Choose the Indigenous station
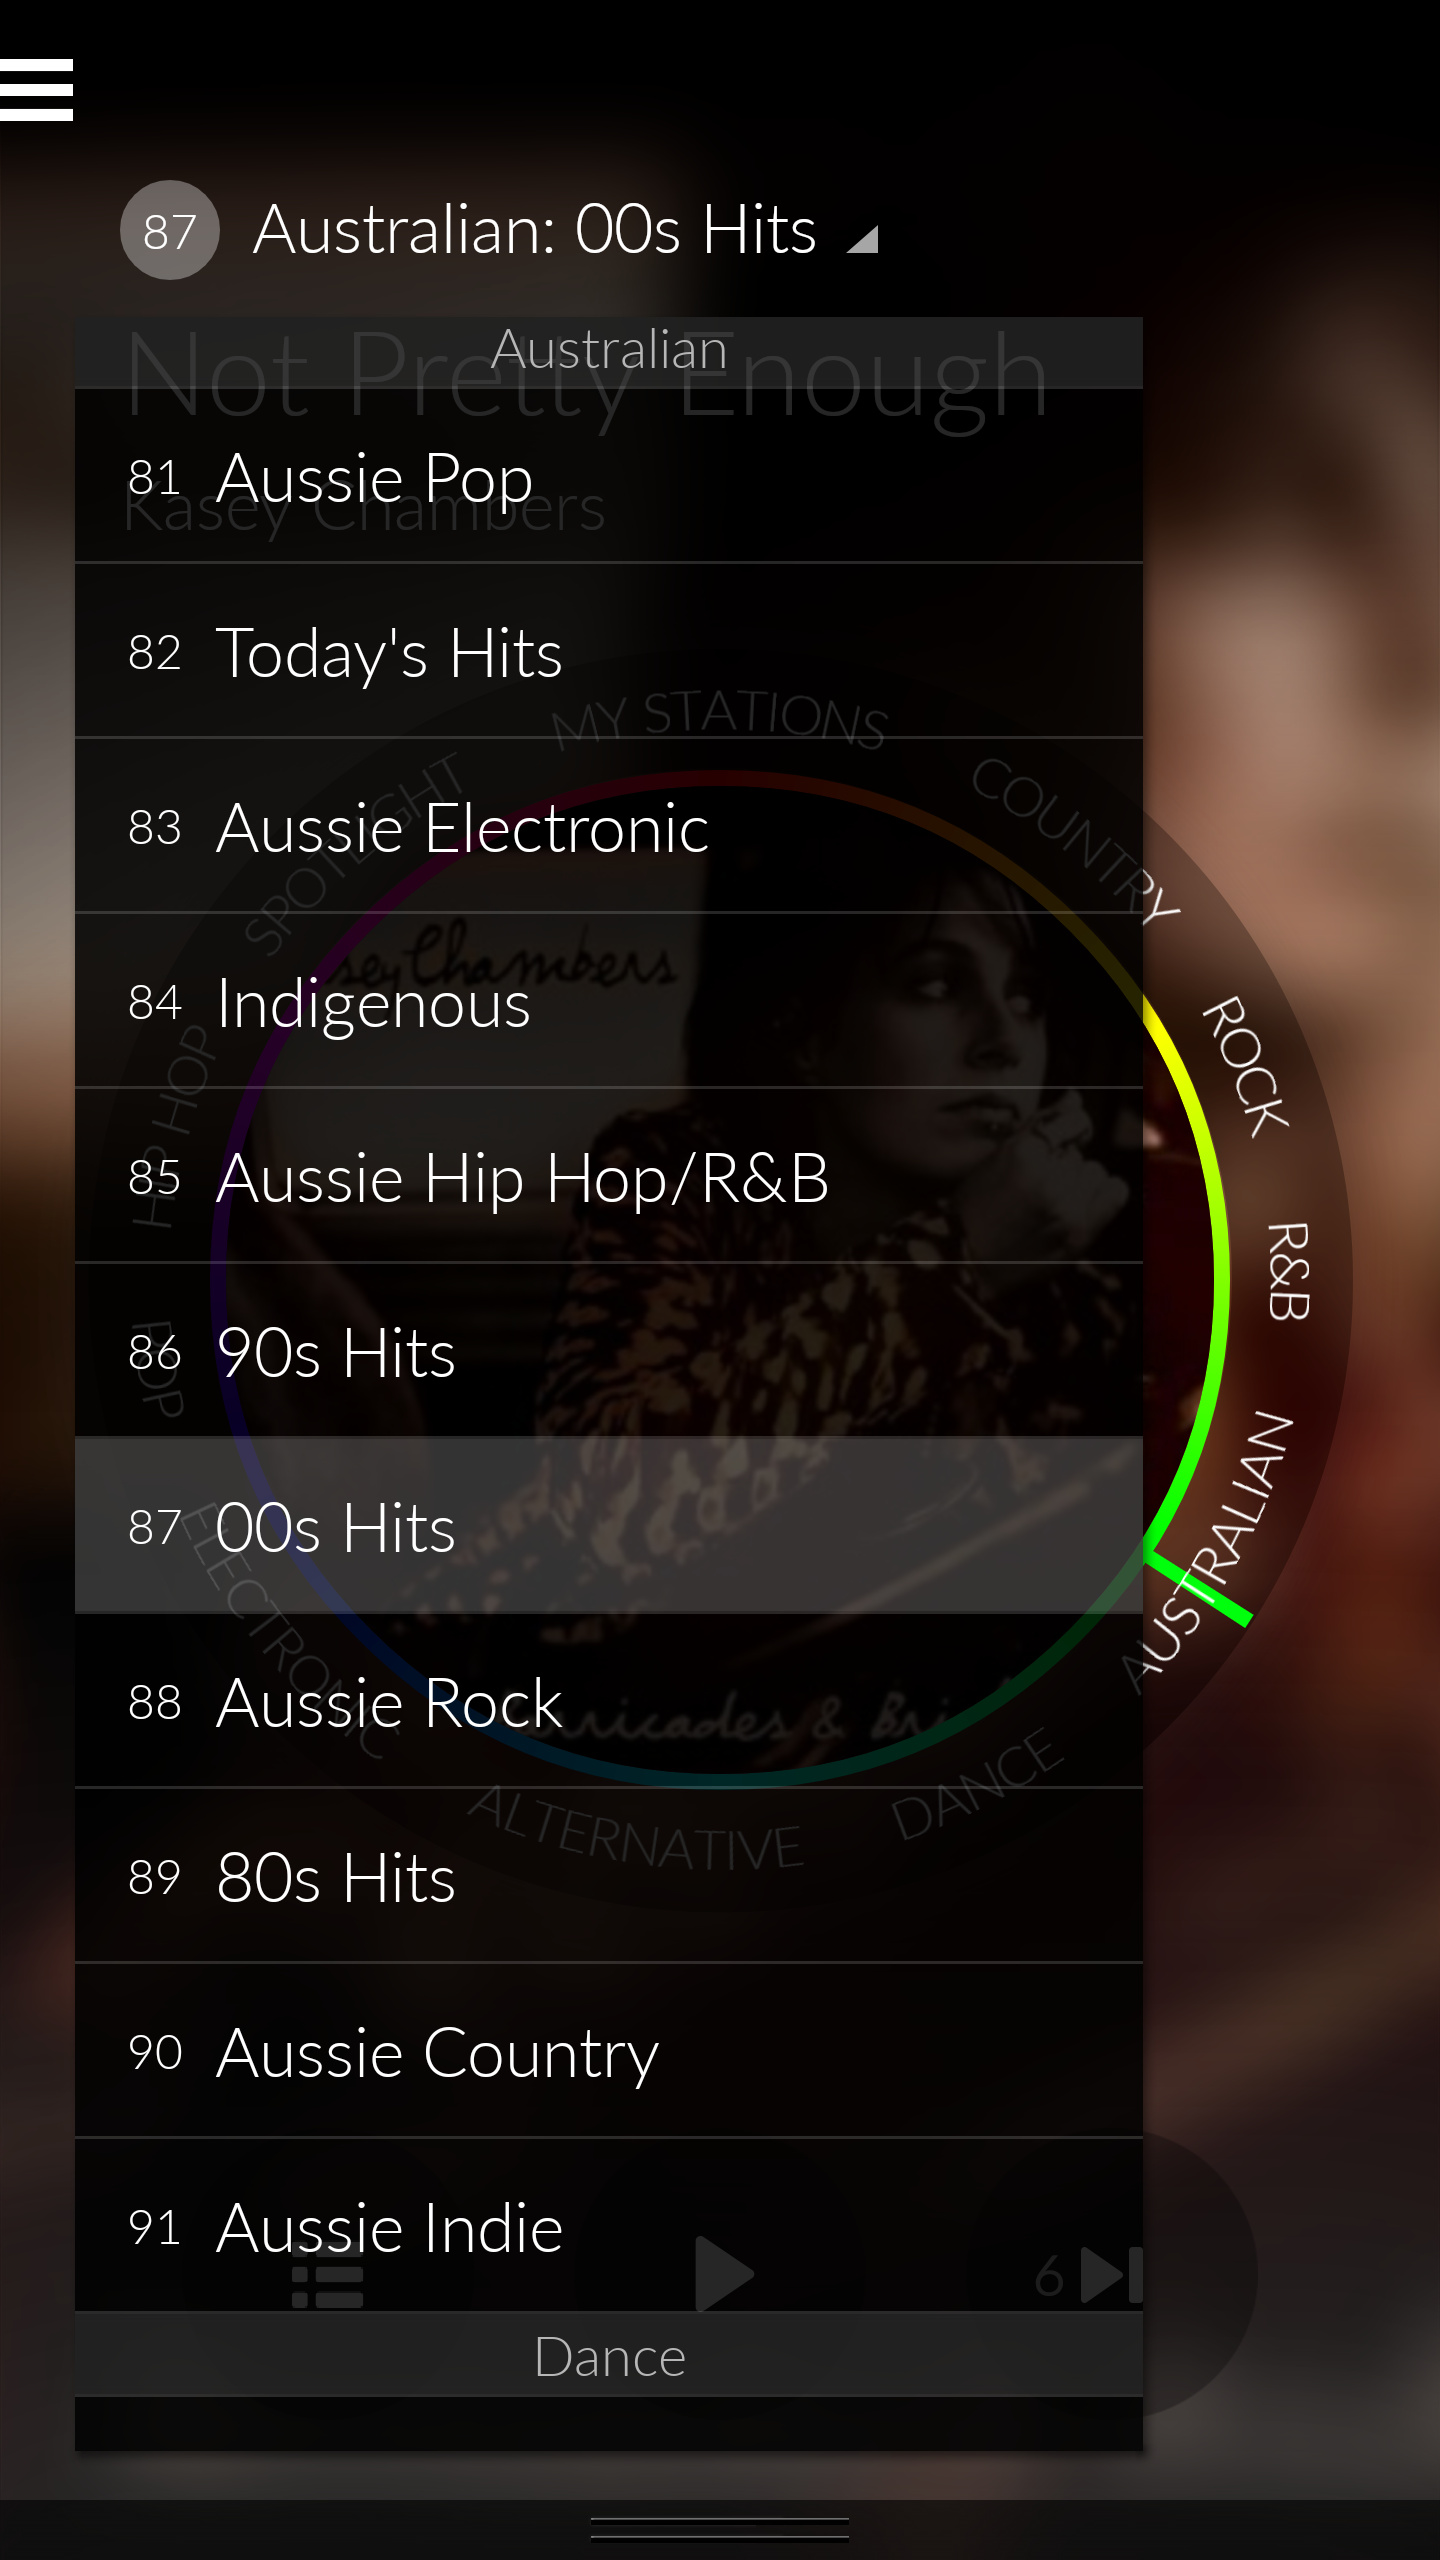Screen dimensions: 1440x2560 pos(609,1001)
